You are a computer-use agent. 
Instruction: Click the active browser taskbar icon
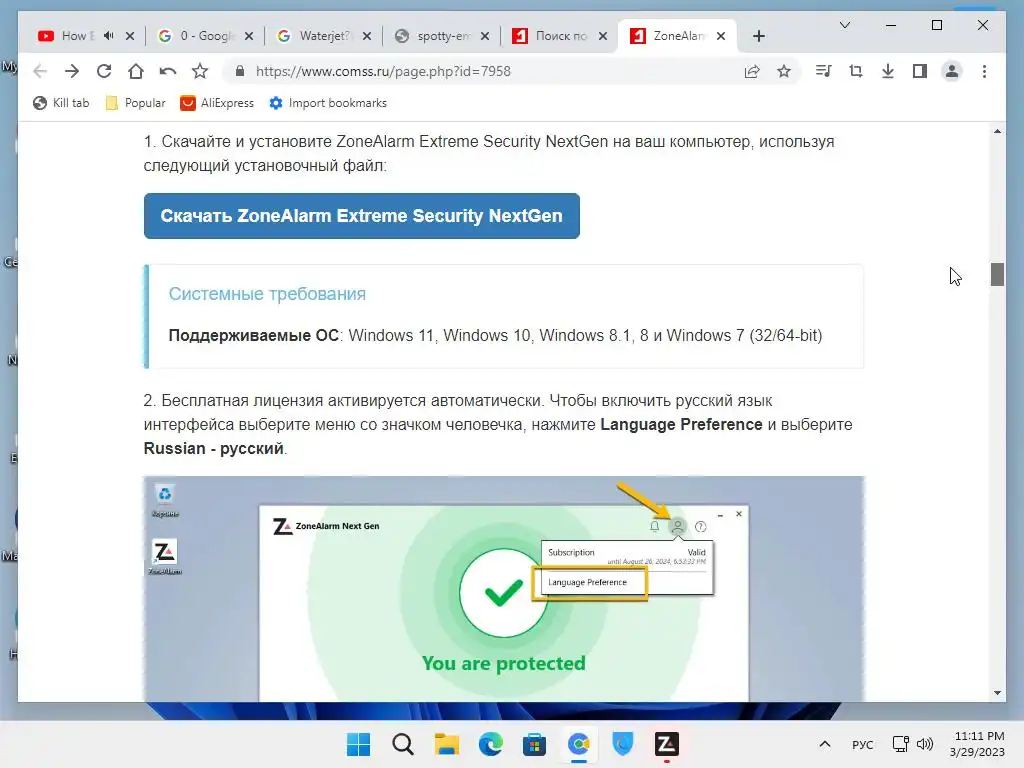[579, 744]
